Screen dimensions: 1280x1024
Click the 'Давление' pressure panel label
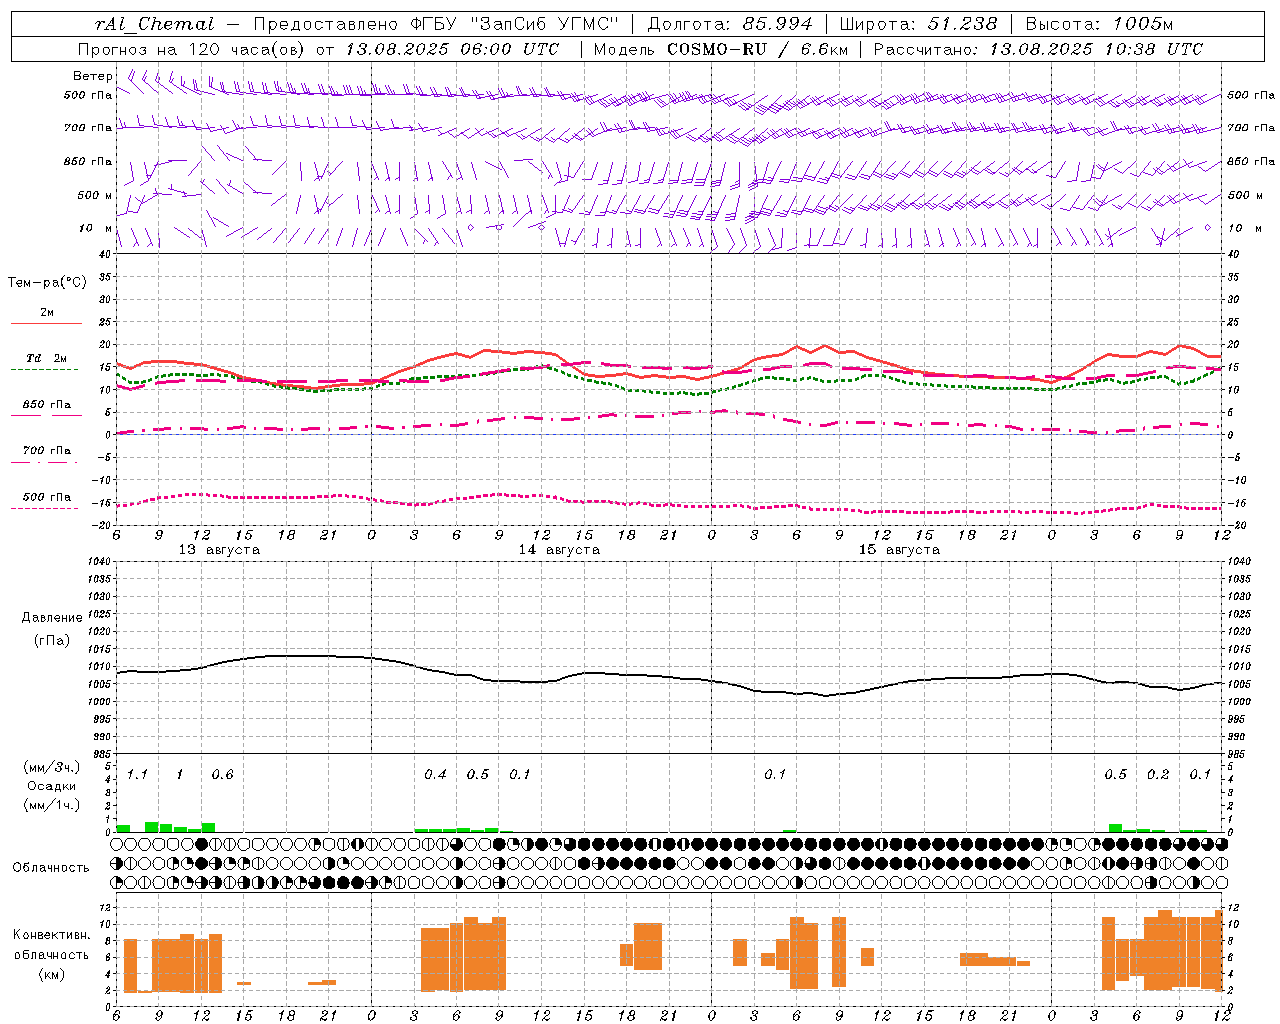click(x=51, y=618)
